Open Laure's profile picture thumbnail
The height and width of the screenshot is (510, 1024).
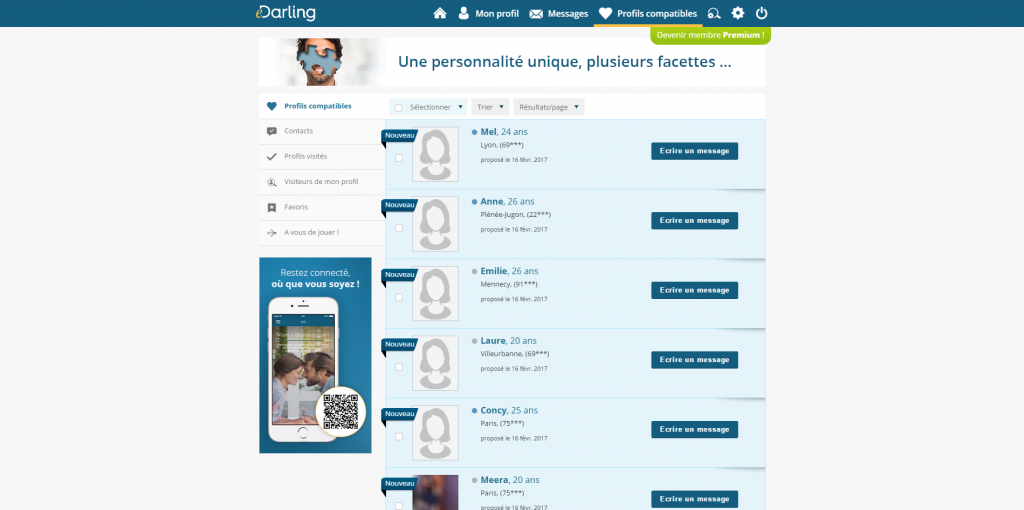(435, 363)
